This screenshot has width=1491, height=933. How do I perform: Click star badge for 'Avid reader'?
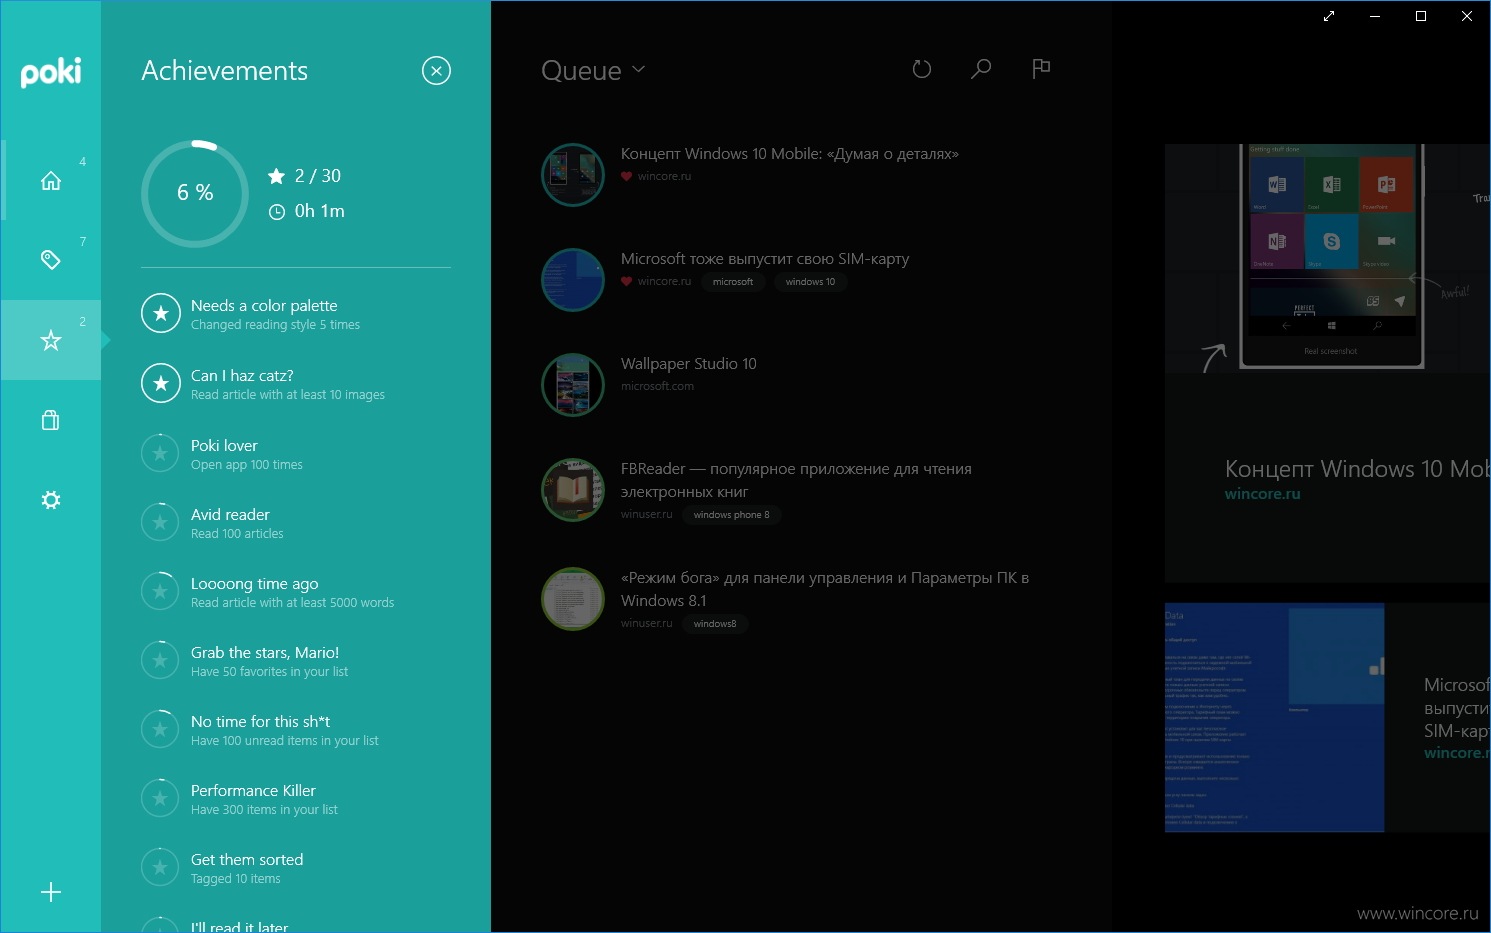[160, 523]
